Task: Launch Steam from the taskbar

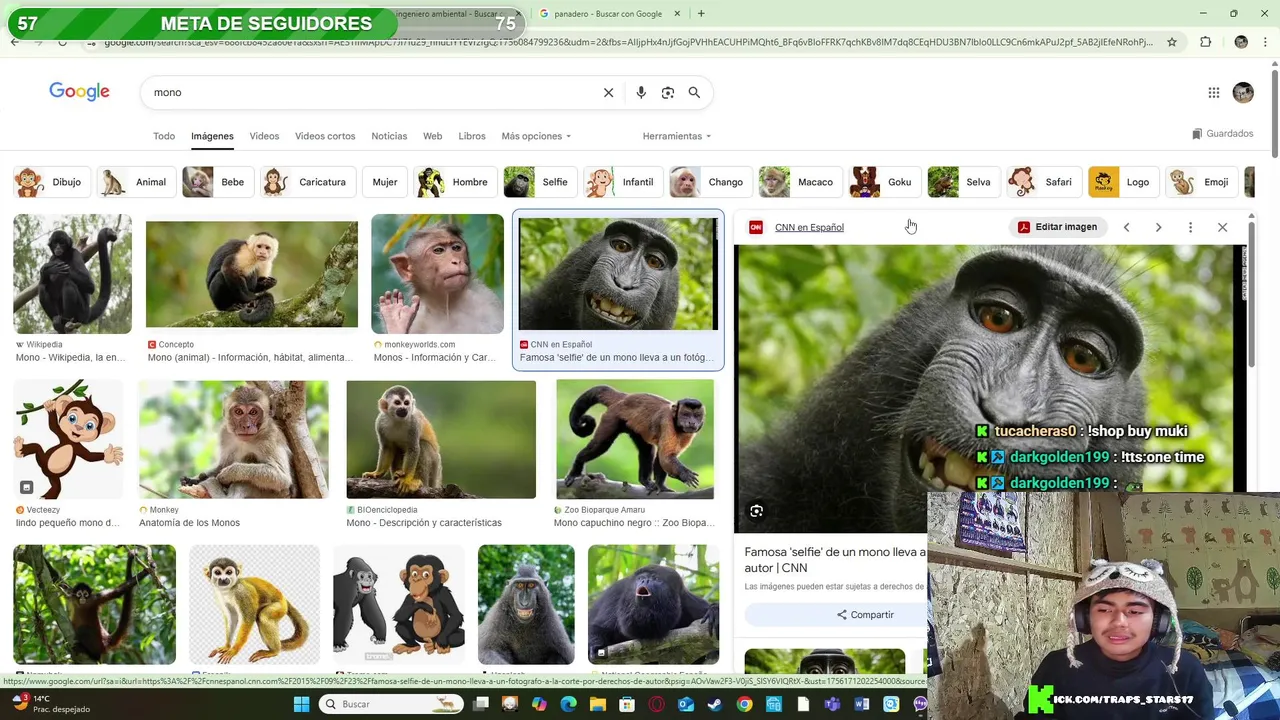Action: (715, 704)
